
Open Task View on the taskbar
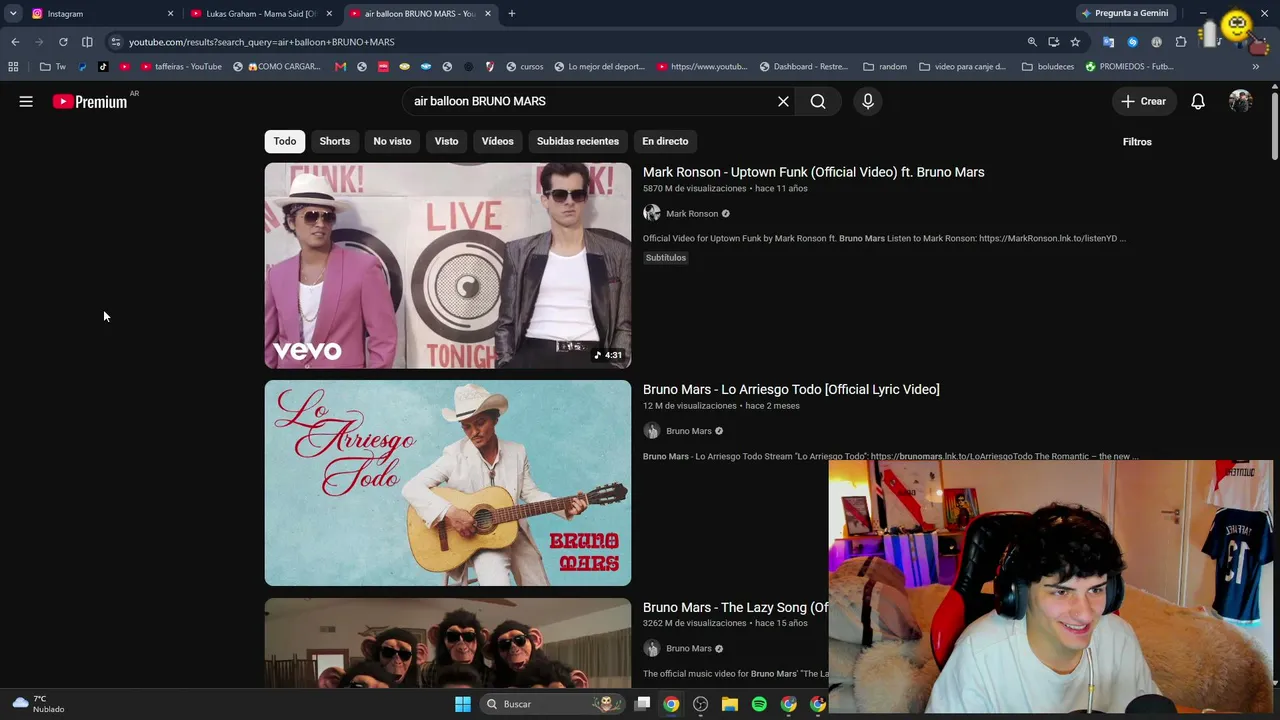click(642, 704)
